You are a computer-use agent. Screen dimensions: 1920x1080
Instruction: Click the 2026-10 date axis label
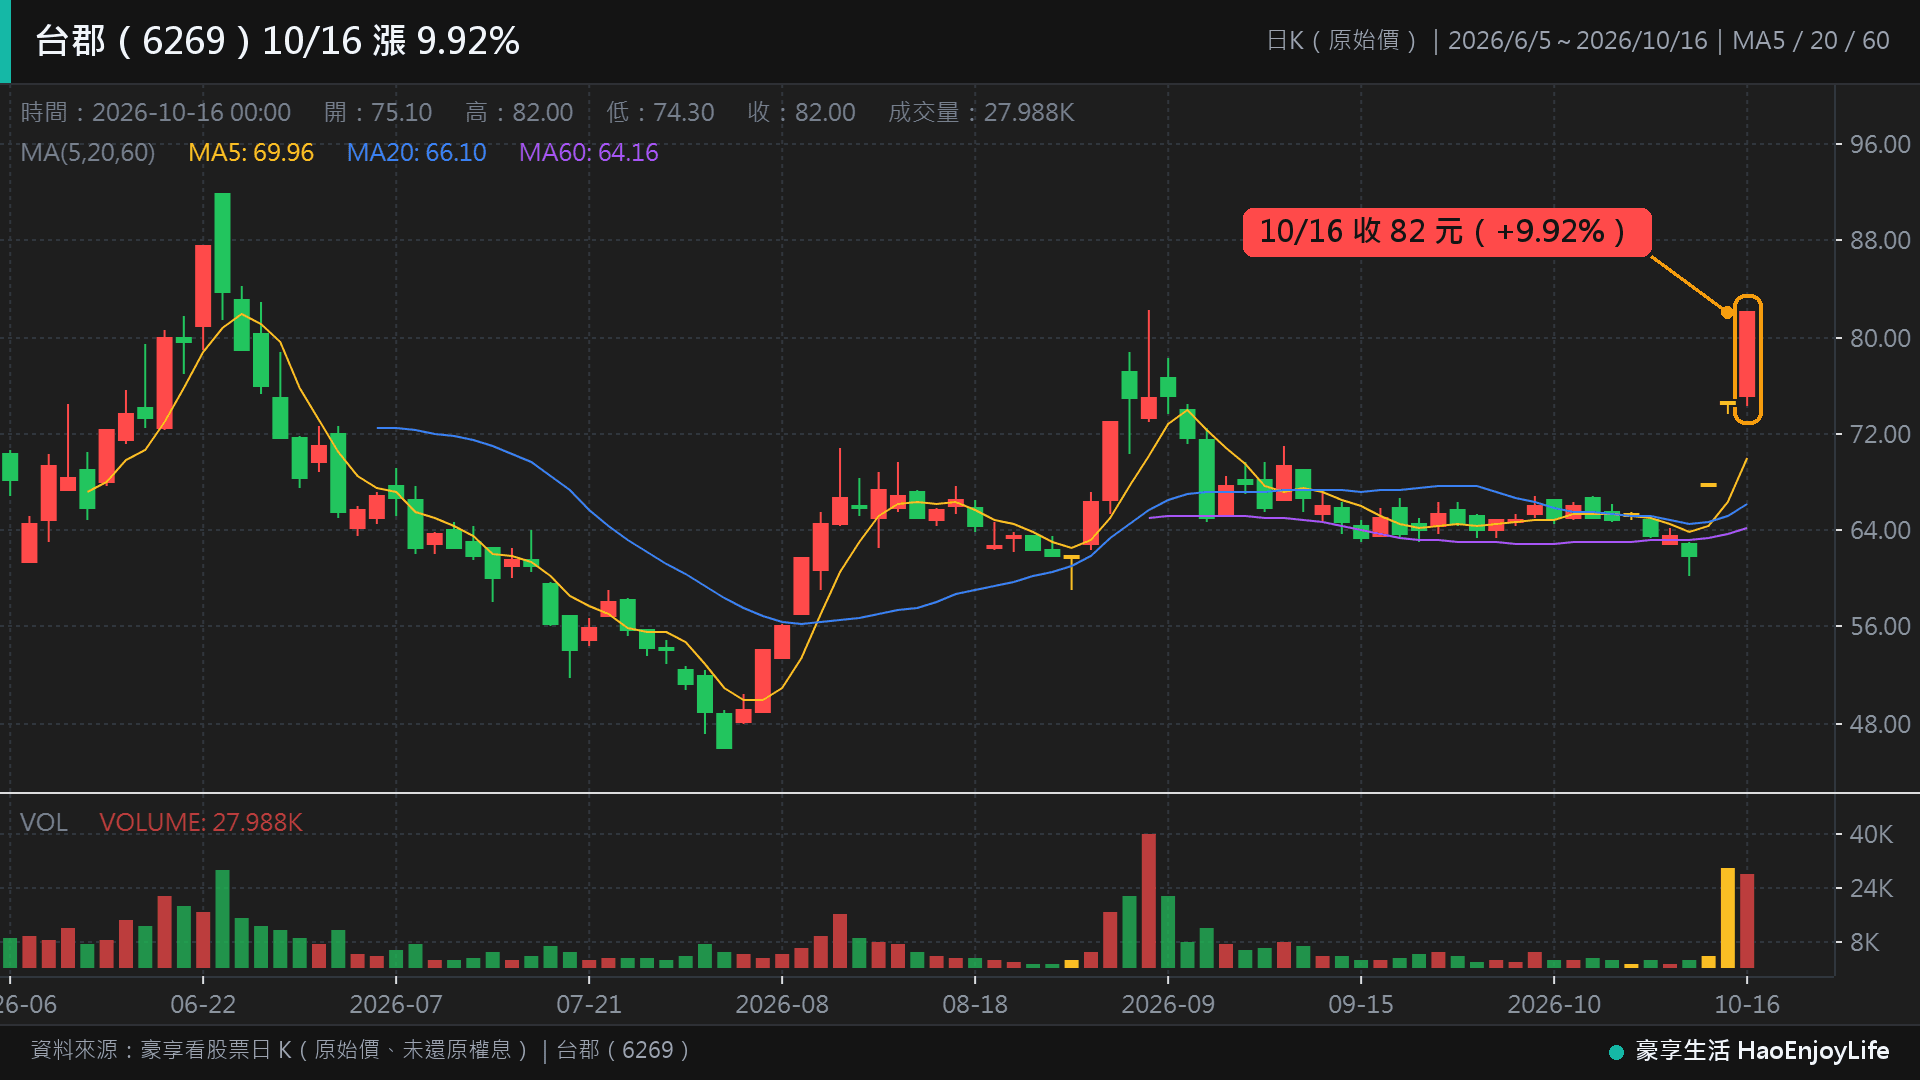(x=1554, y=1005)
